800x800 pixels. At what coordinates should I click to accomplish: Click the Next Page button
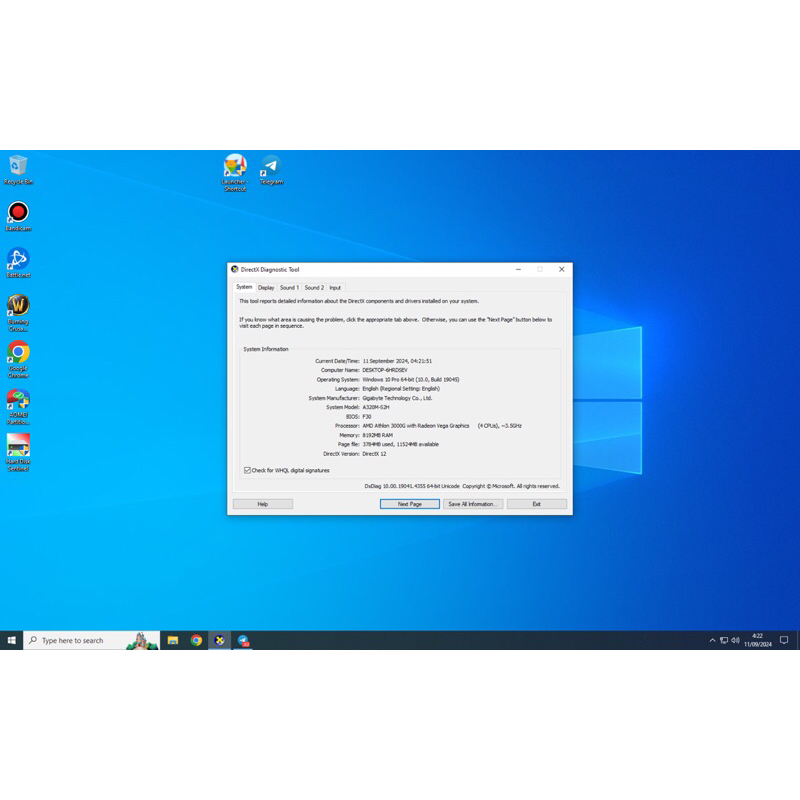(409, 504)
